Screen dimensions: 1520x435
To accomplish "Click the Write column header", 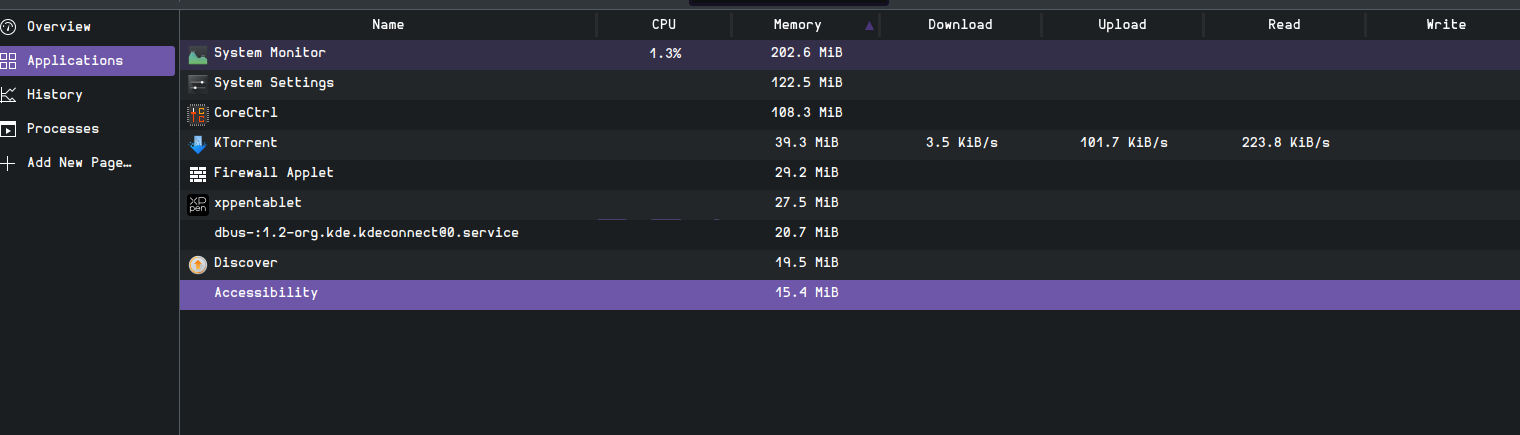I will click(1445, 25).
